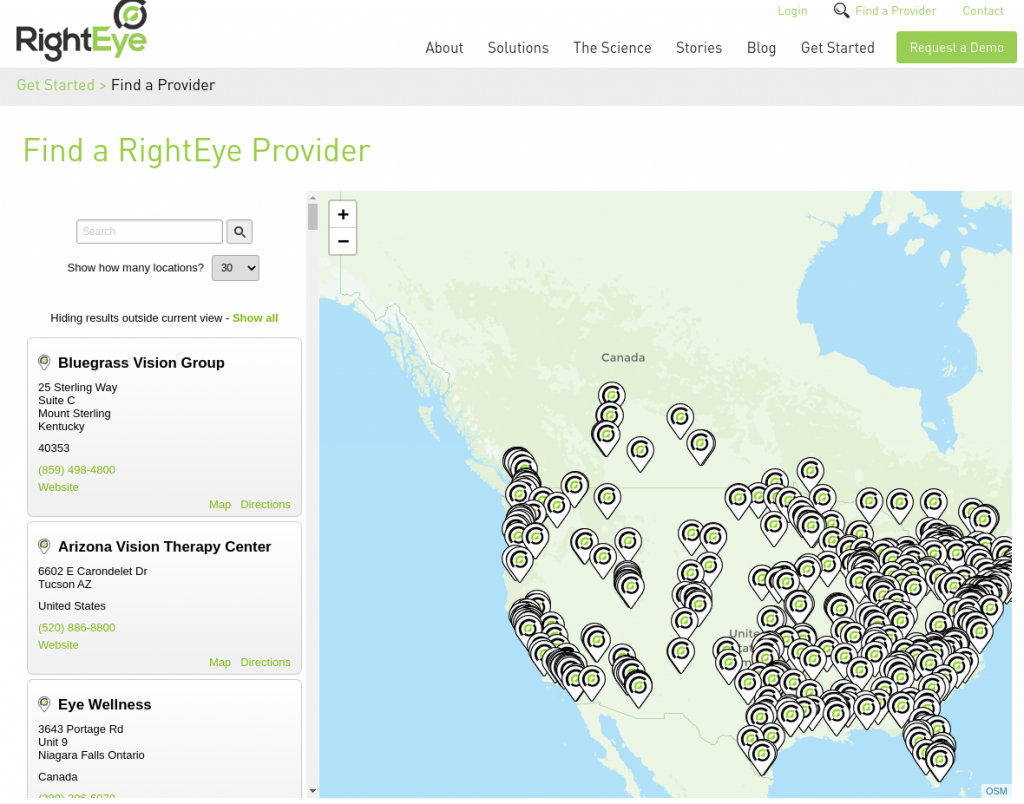Viewport: 1024px width, 804px height.
Task: Open the About menu
Action: point(444,48)
